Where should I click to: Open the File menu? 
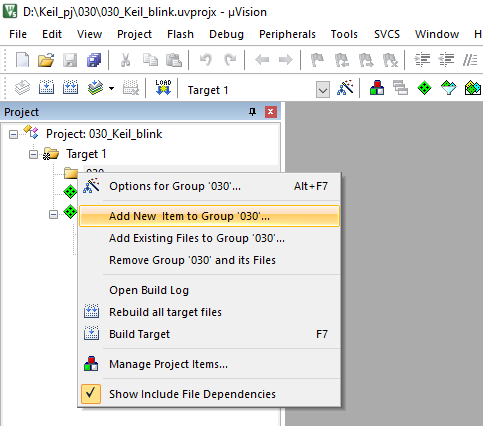[18, 34]
